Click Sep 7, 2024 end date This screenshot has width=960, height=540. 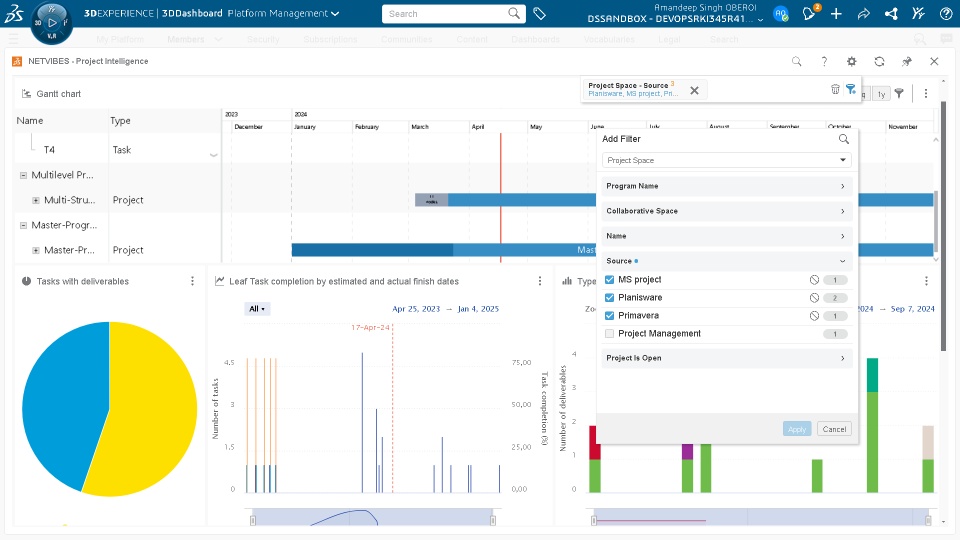pos(912,309)
